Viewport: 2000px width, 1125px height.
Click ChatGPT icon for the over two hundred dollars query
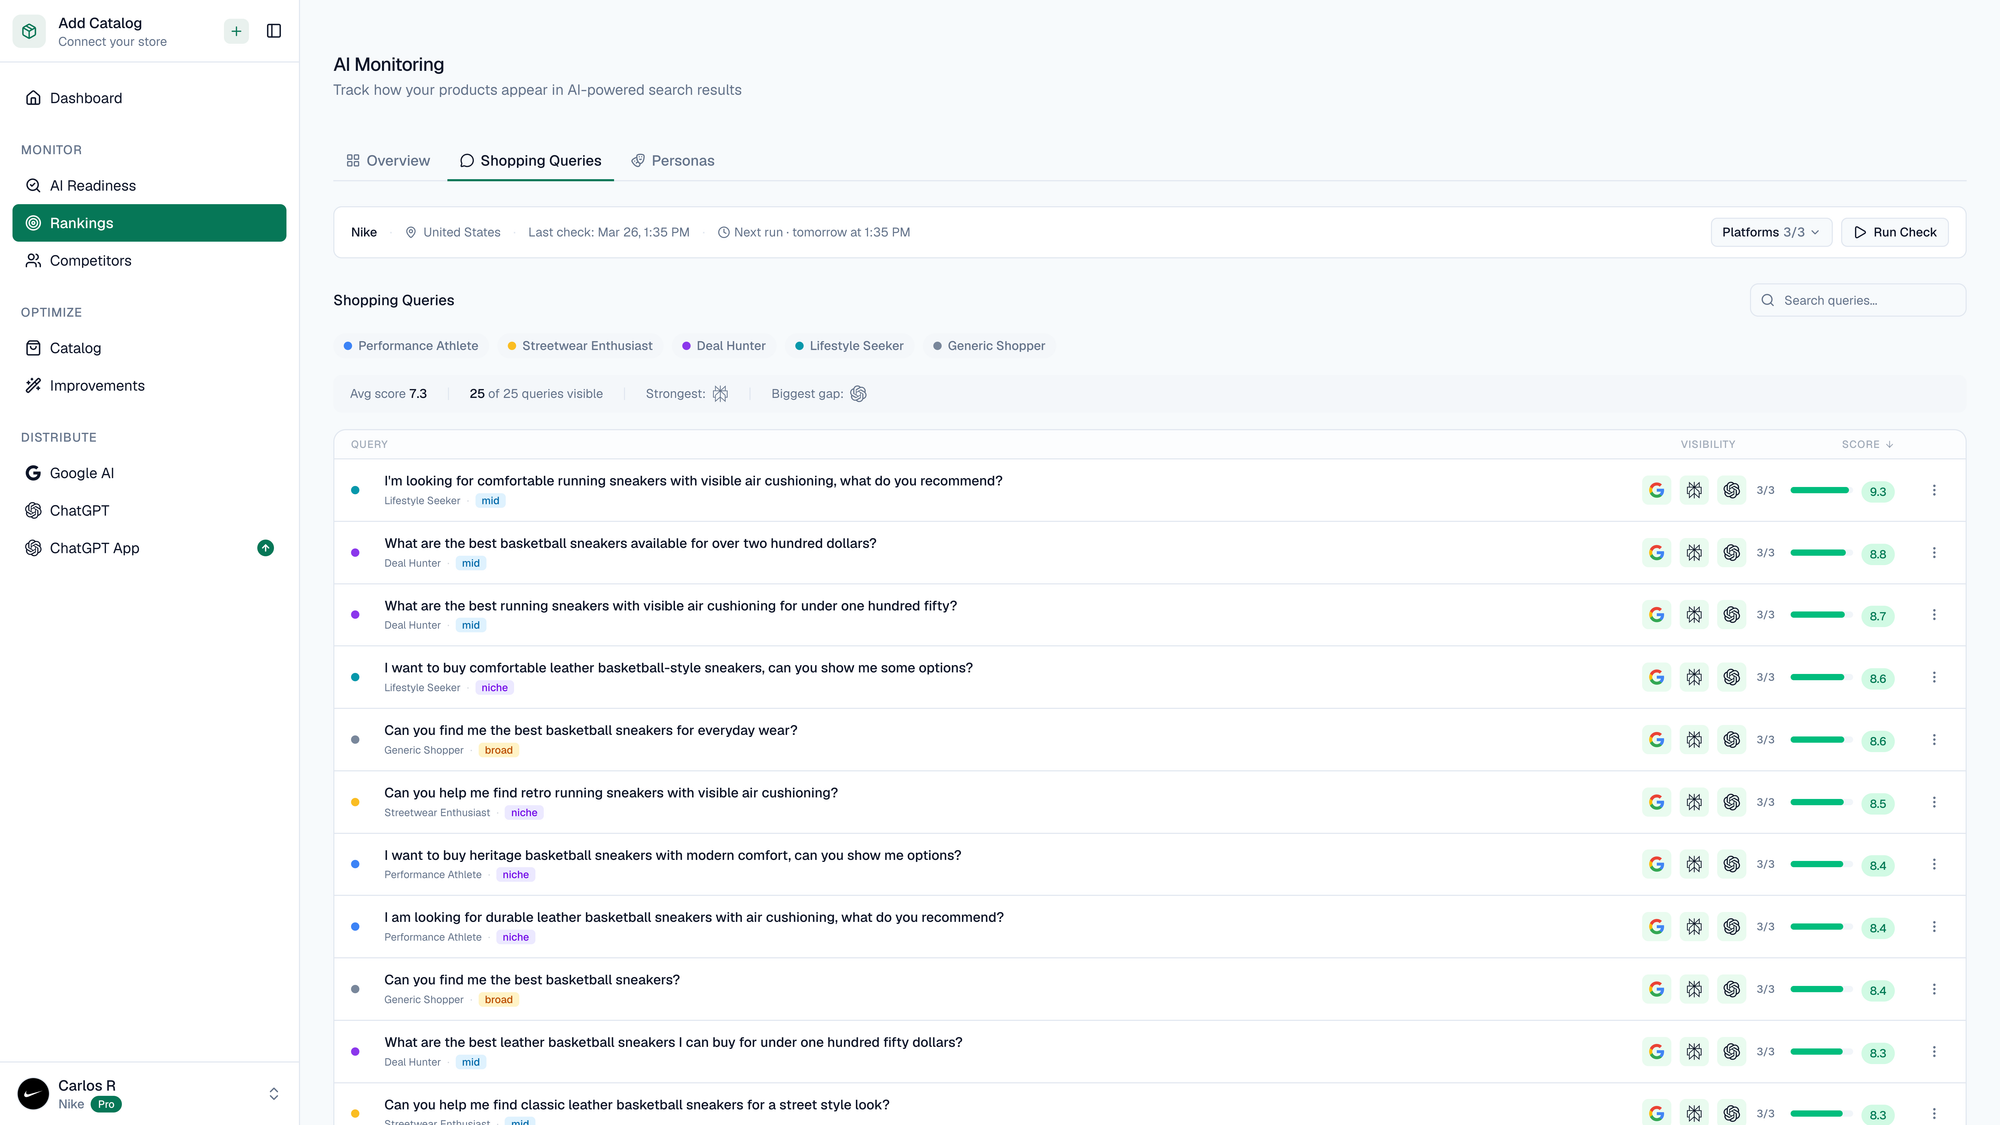[1732, 553]
